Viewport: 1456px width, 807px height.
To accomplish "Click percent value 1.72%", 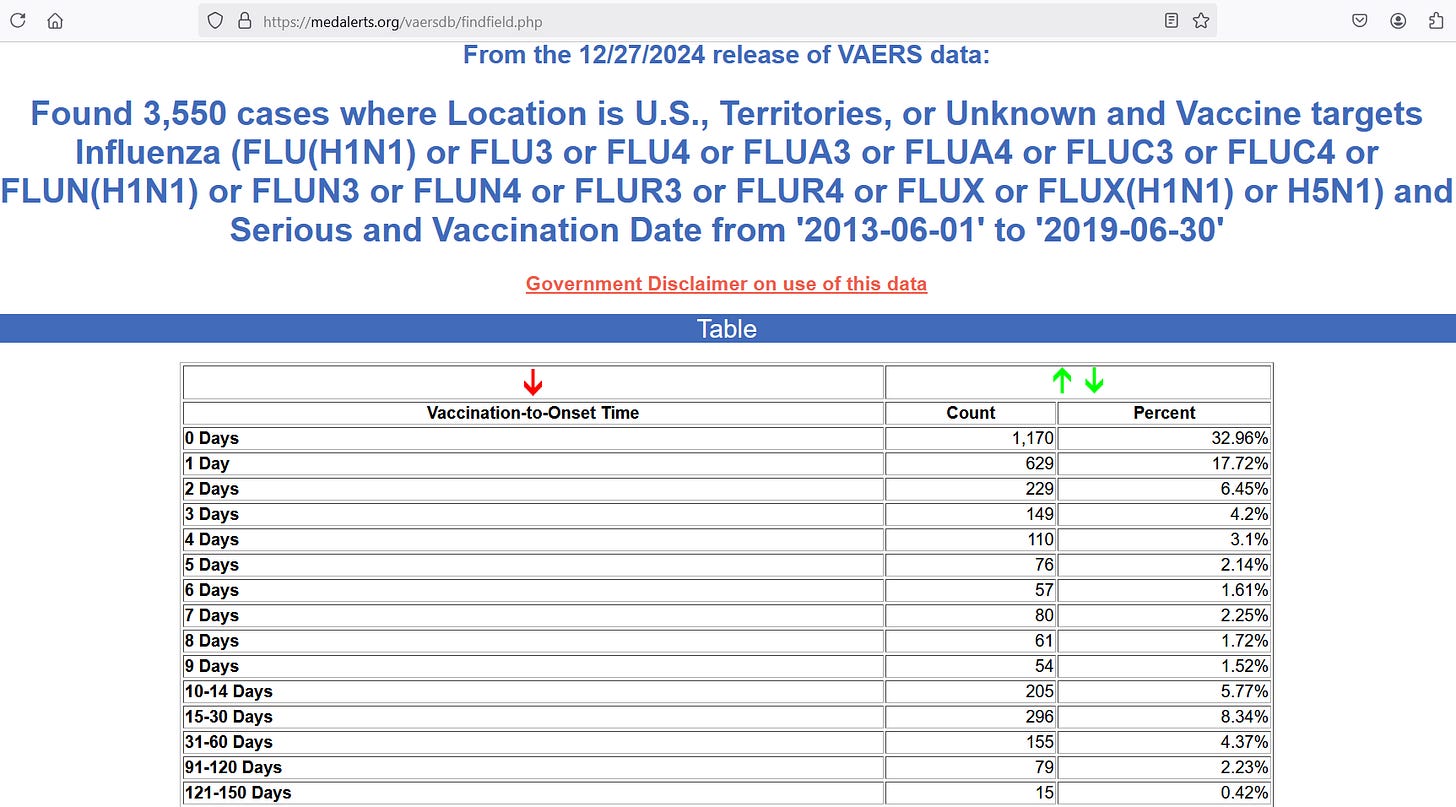I will click(1246, 641).
